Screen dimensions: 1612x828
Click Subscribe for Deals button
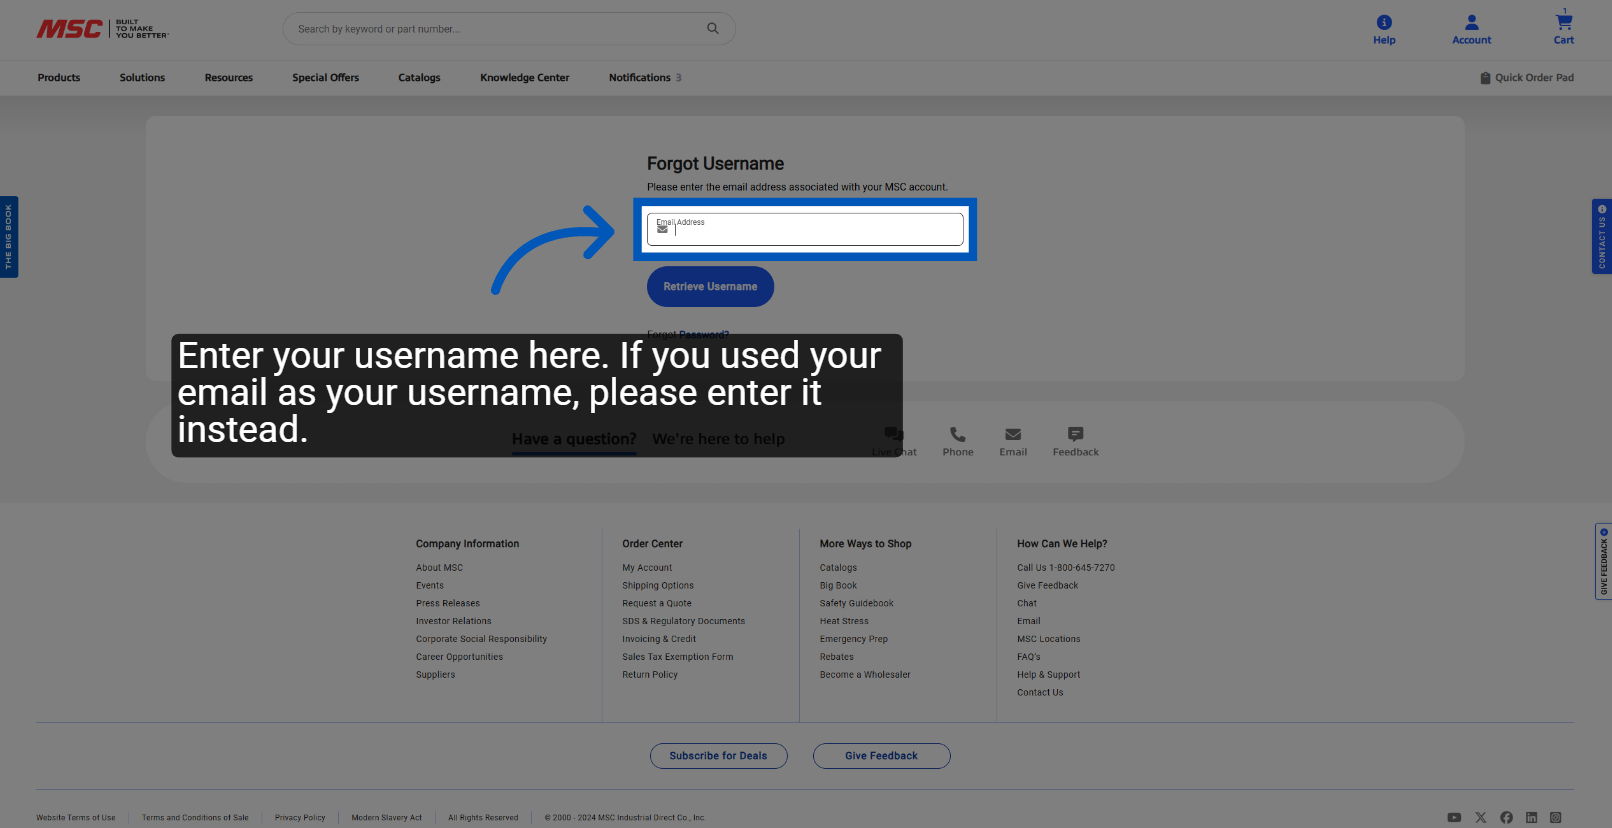click(718, 756)
